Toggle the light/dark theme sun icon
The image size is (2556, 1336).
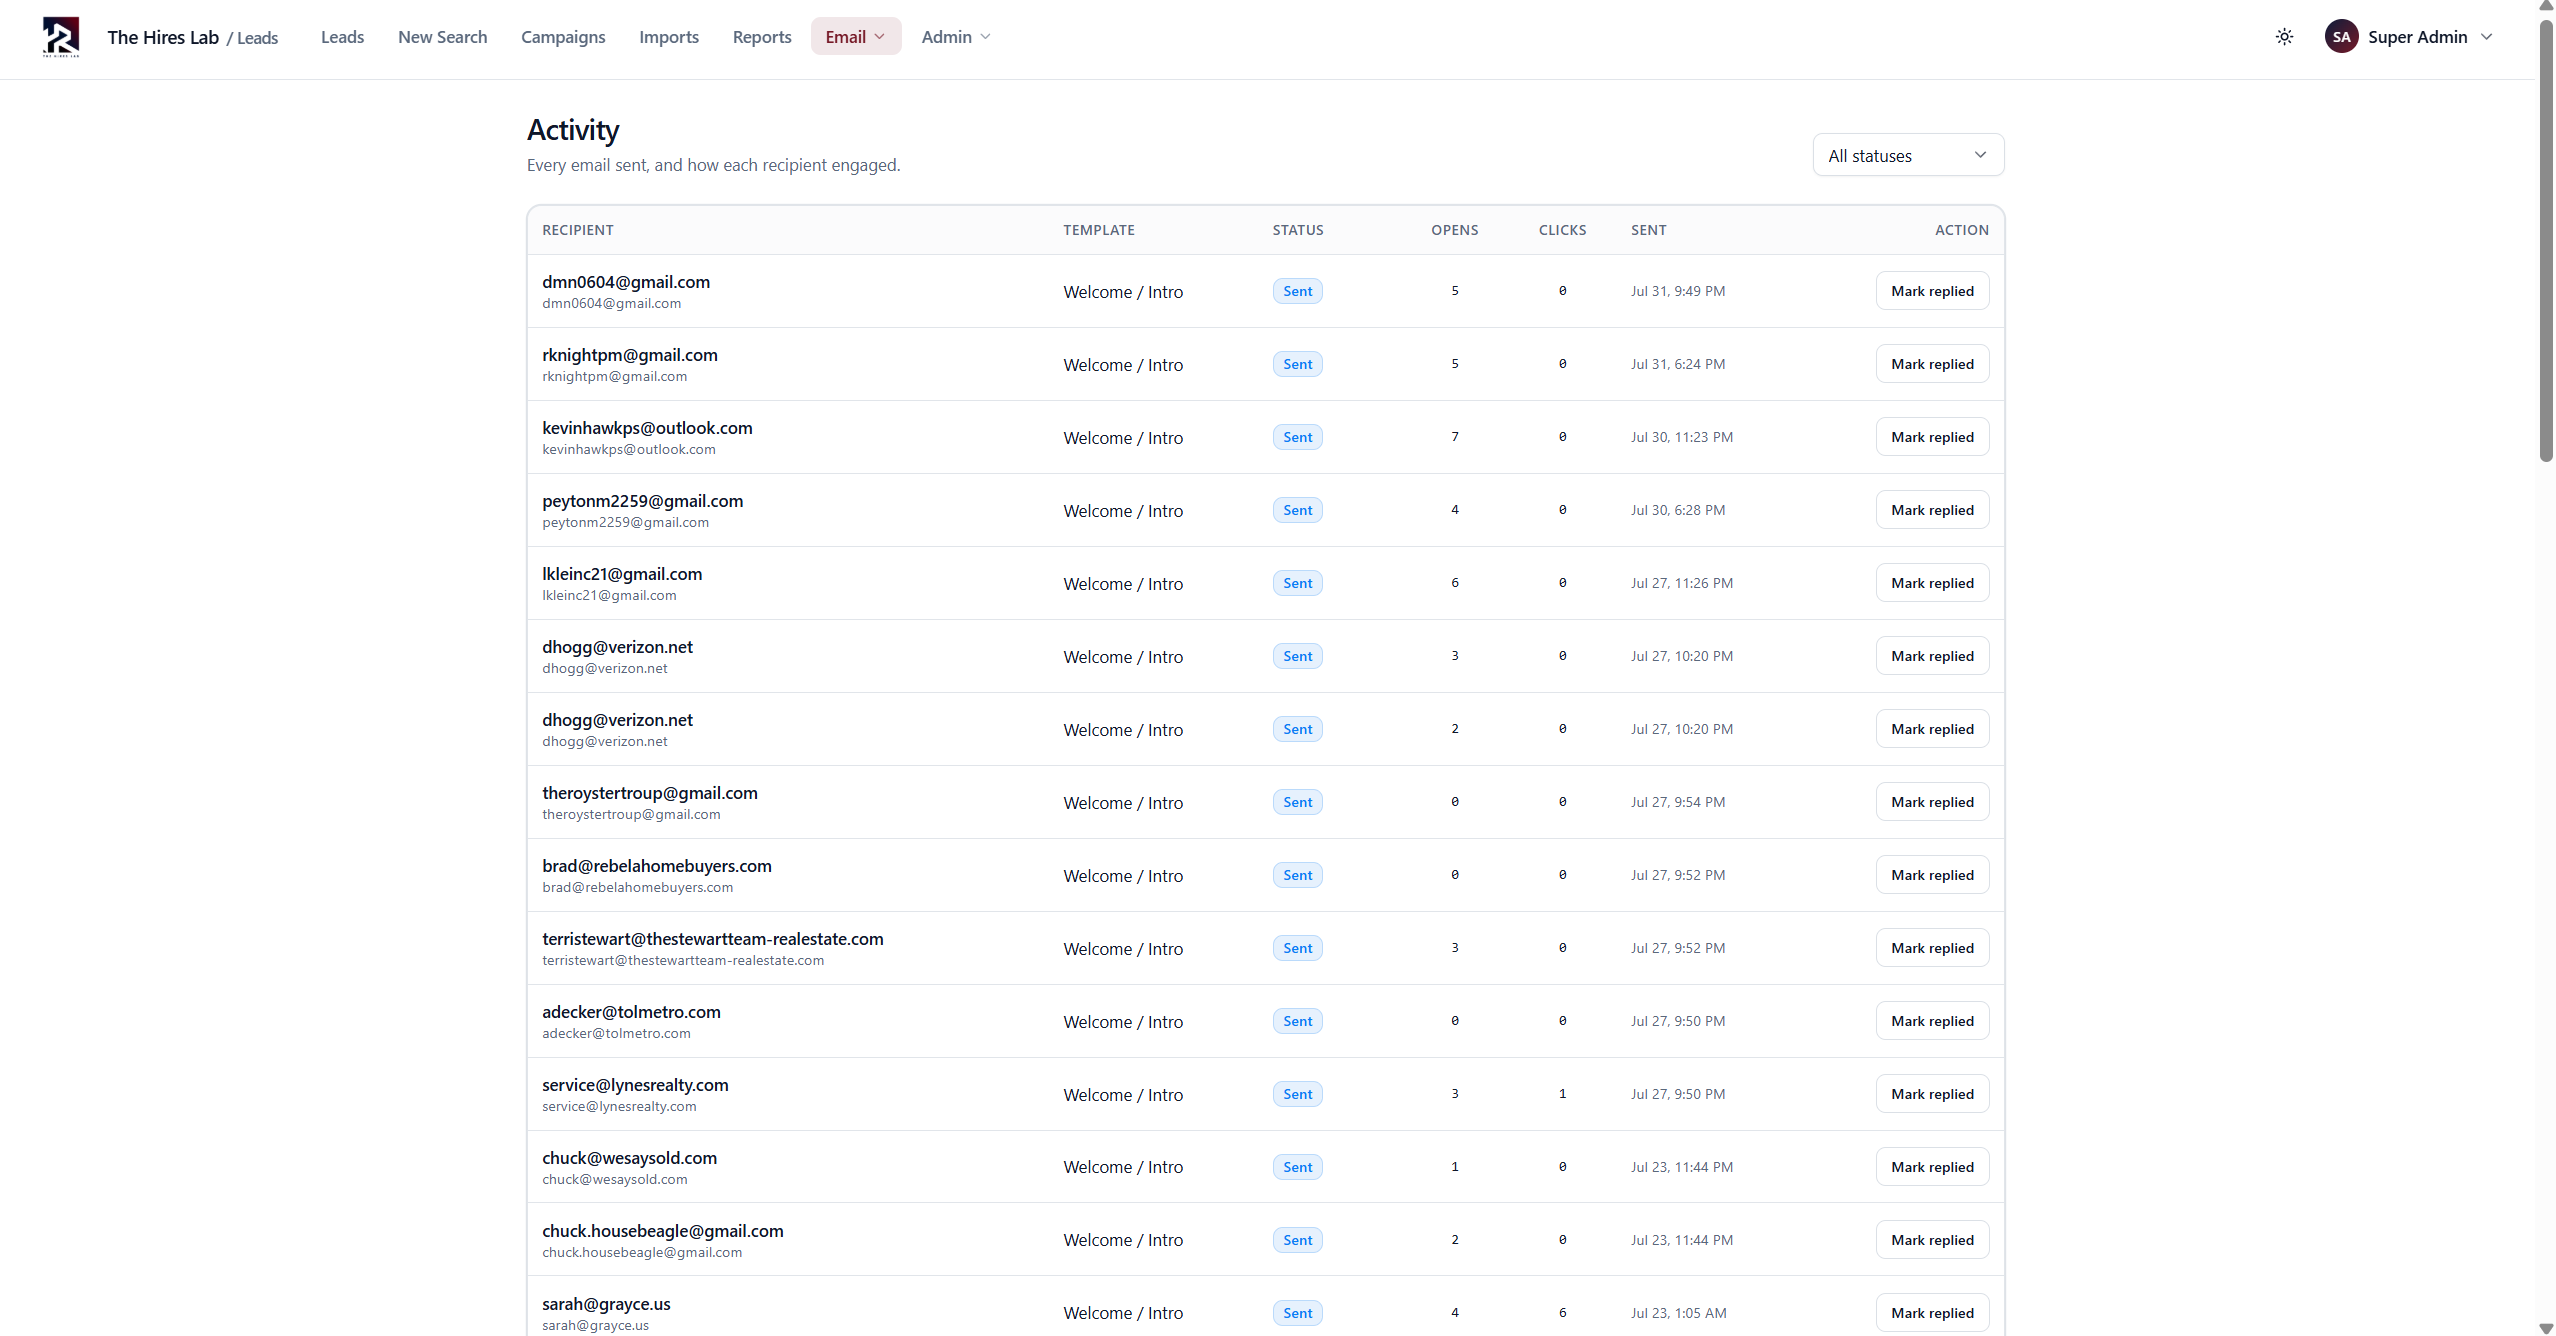coord(2284,37)
